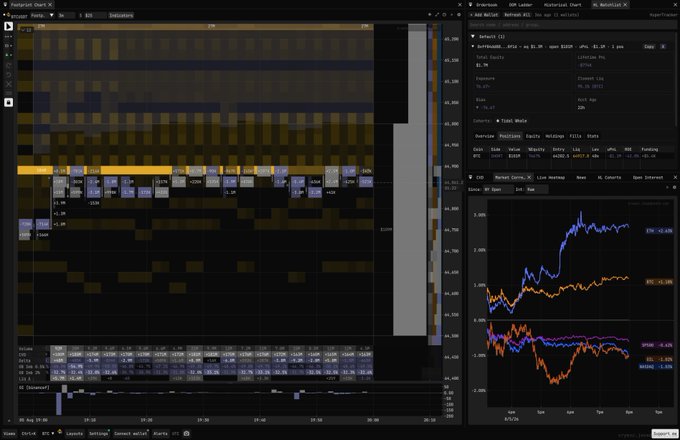
Task: Click the BTC position row coin cell
Action: 477,156
